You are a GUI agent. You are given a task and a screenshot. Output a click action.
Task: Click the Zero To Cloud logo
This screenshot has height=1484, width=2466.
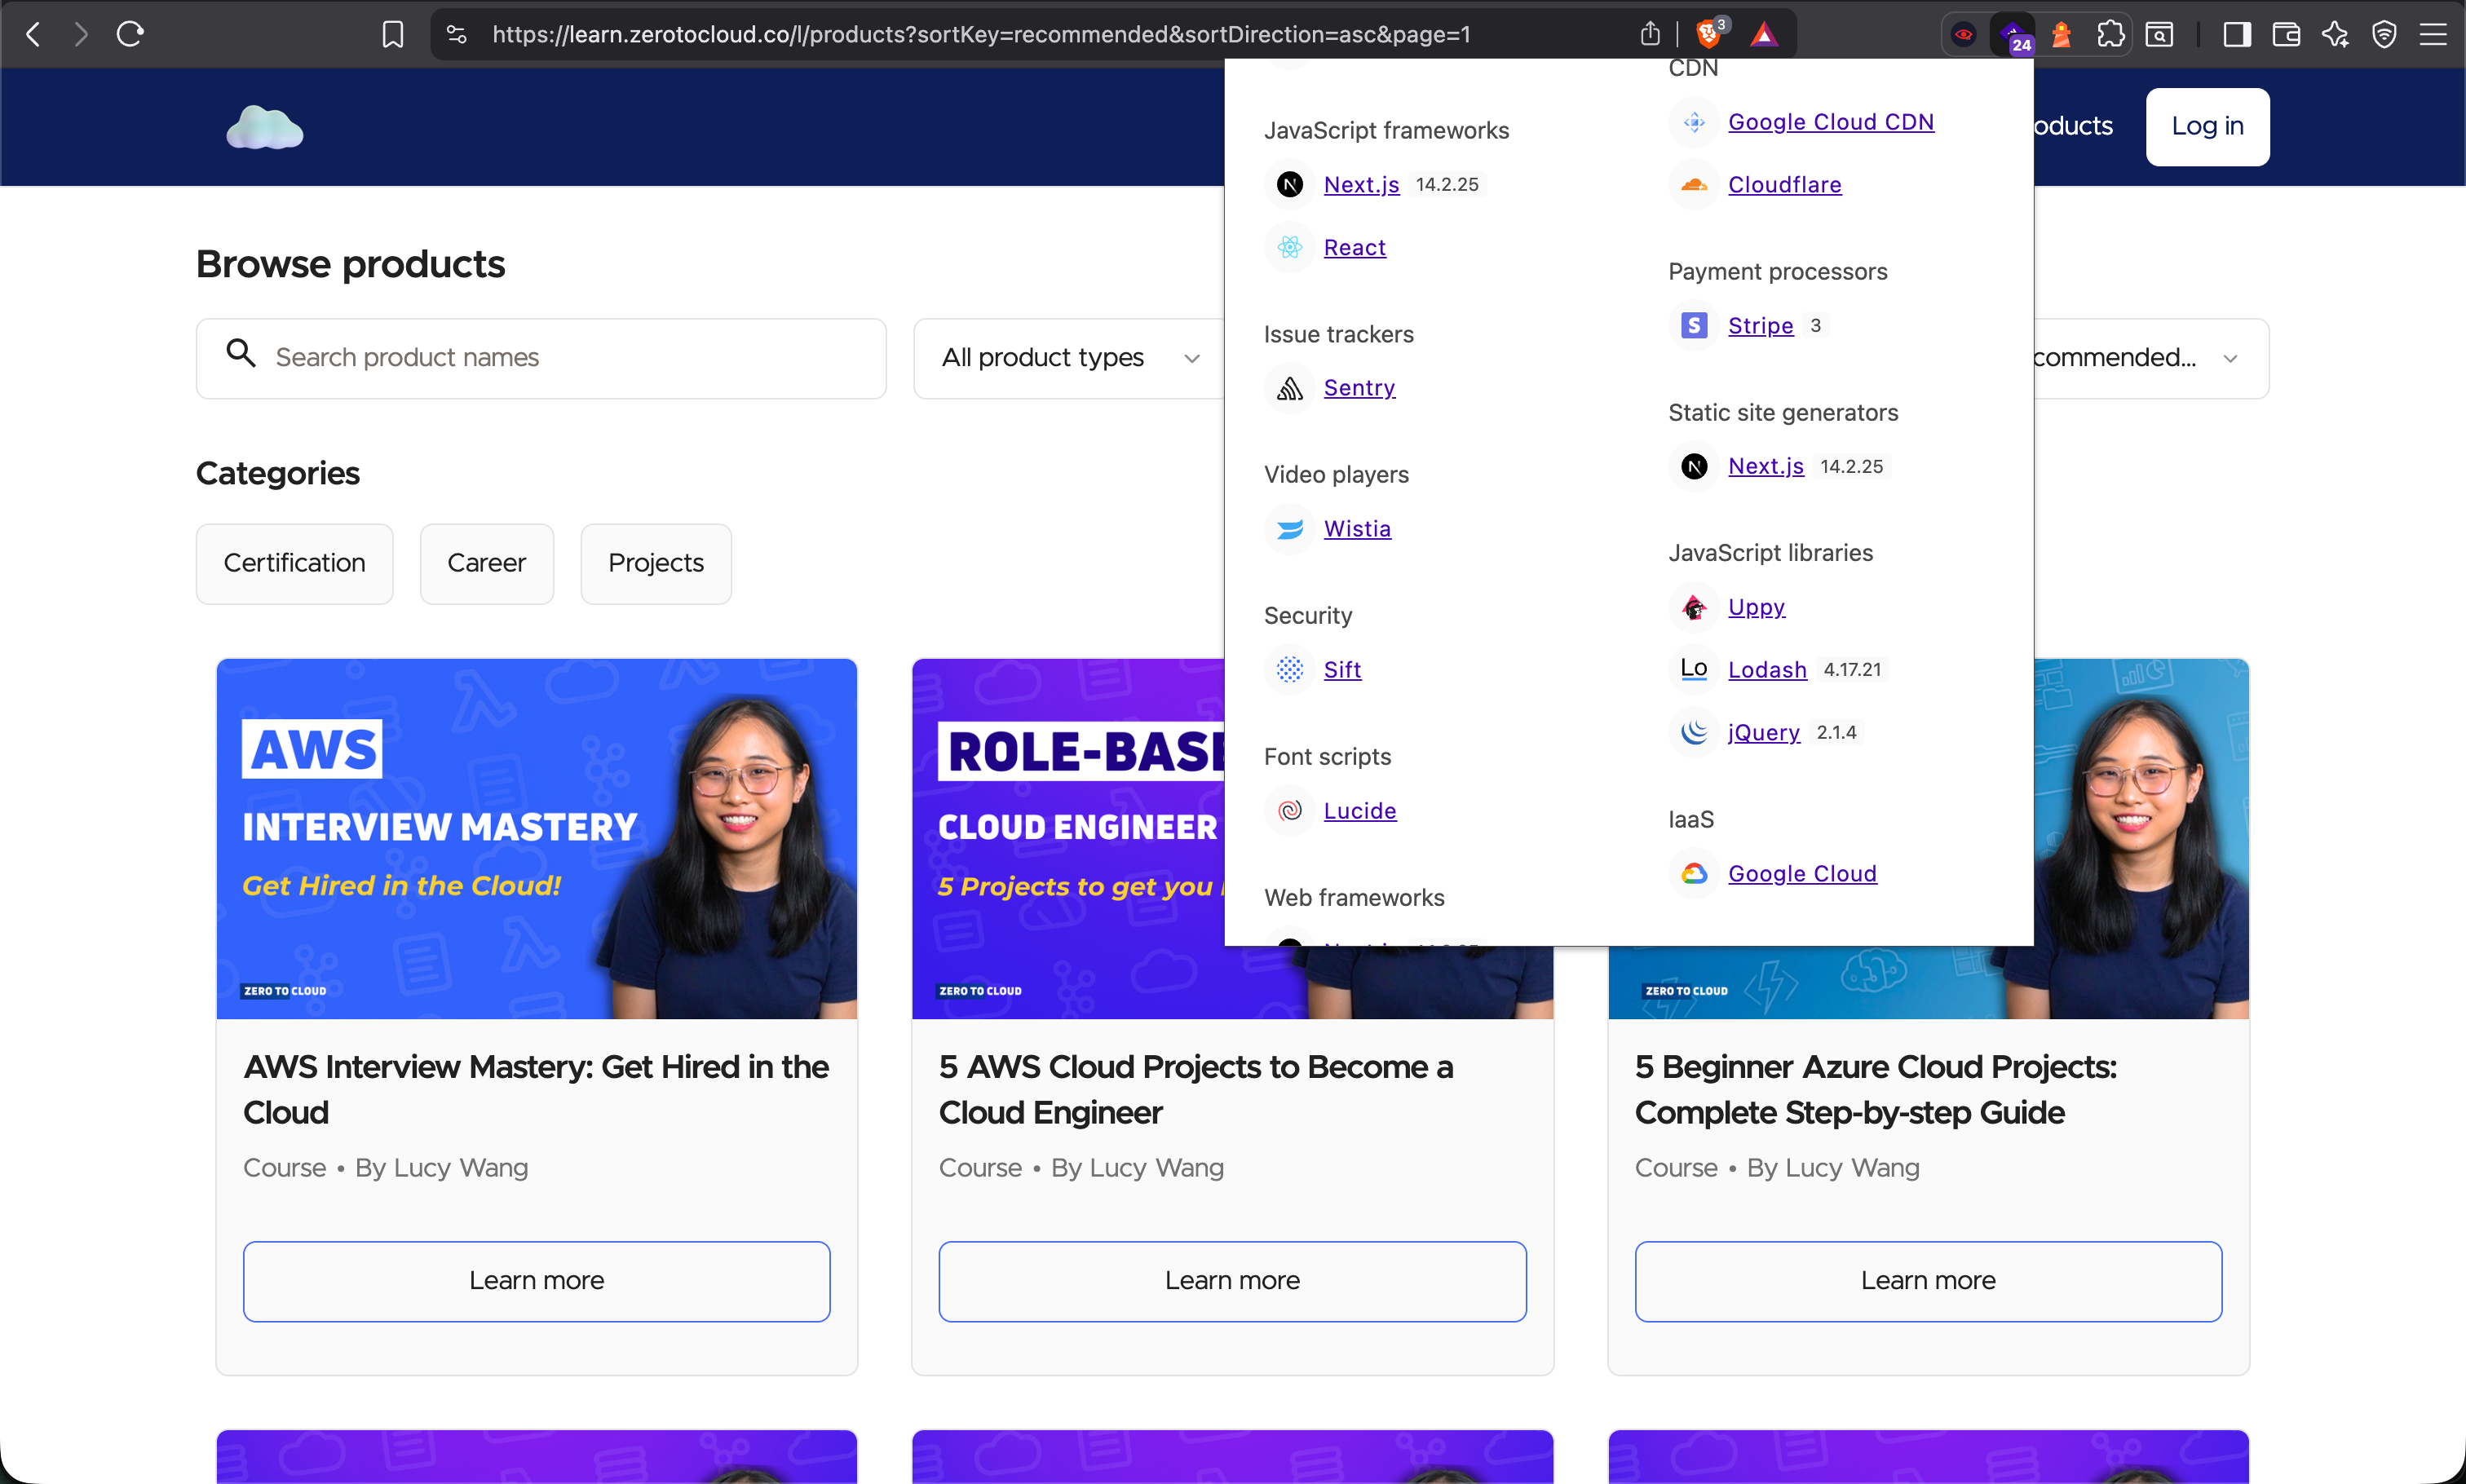click(x=264, y=127)
